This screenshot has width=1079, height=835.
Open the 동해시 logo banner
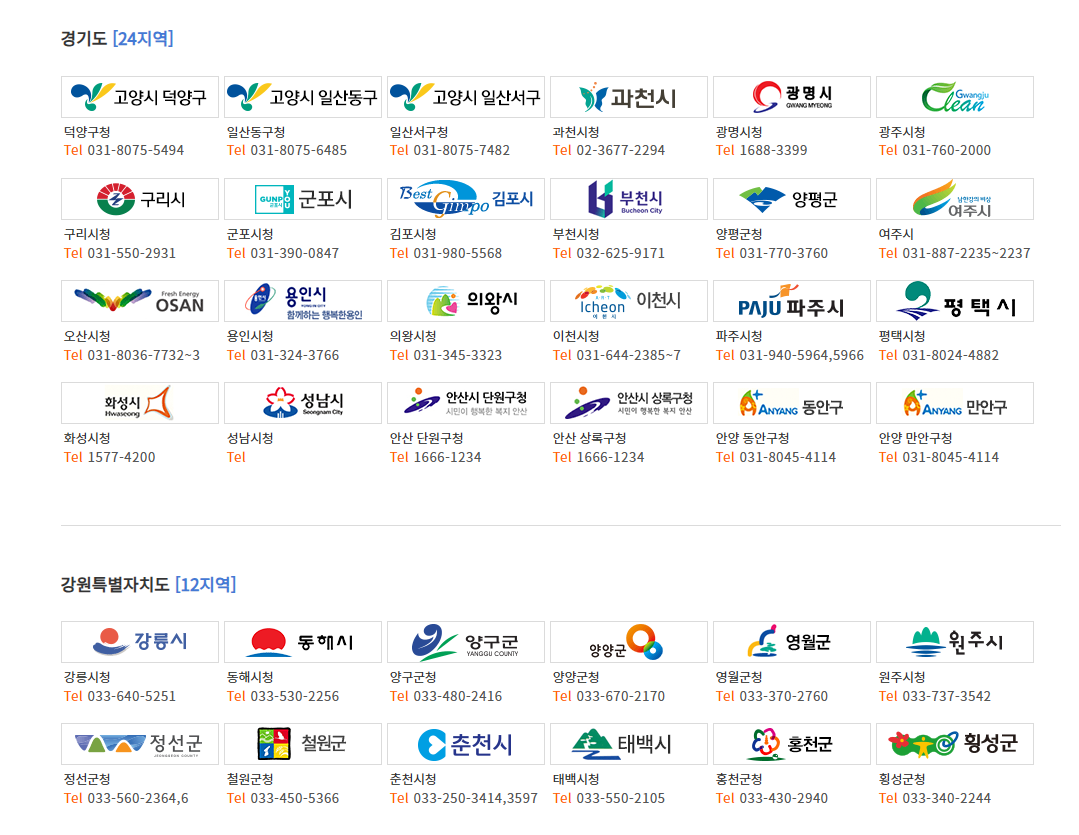[303, 642]
